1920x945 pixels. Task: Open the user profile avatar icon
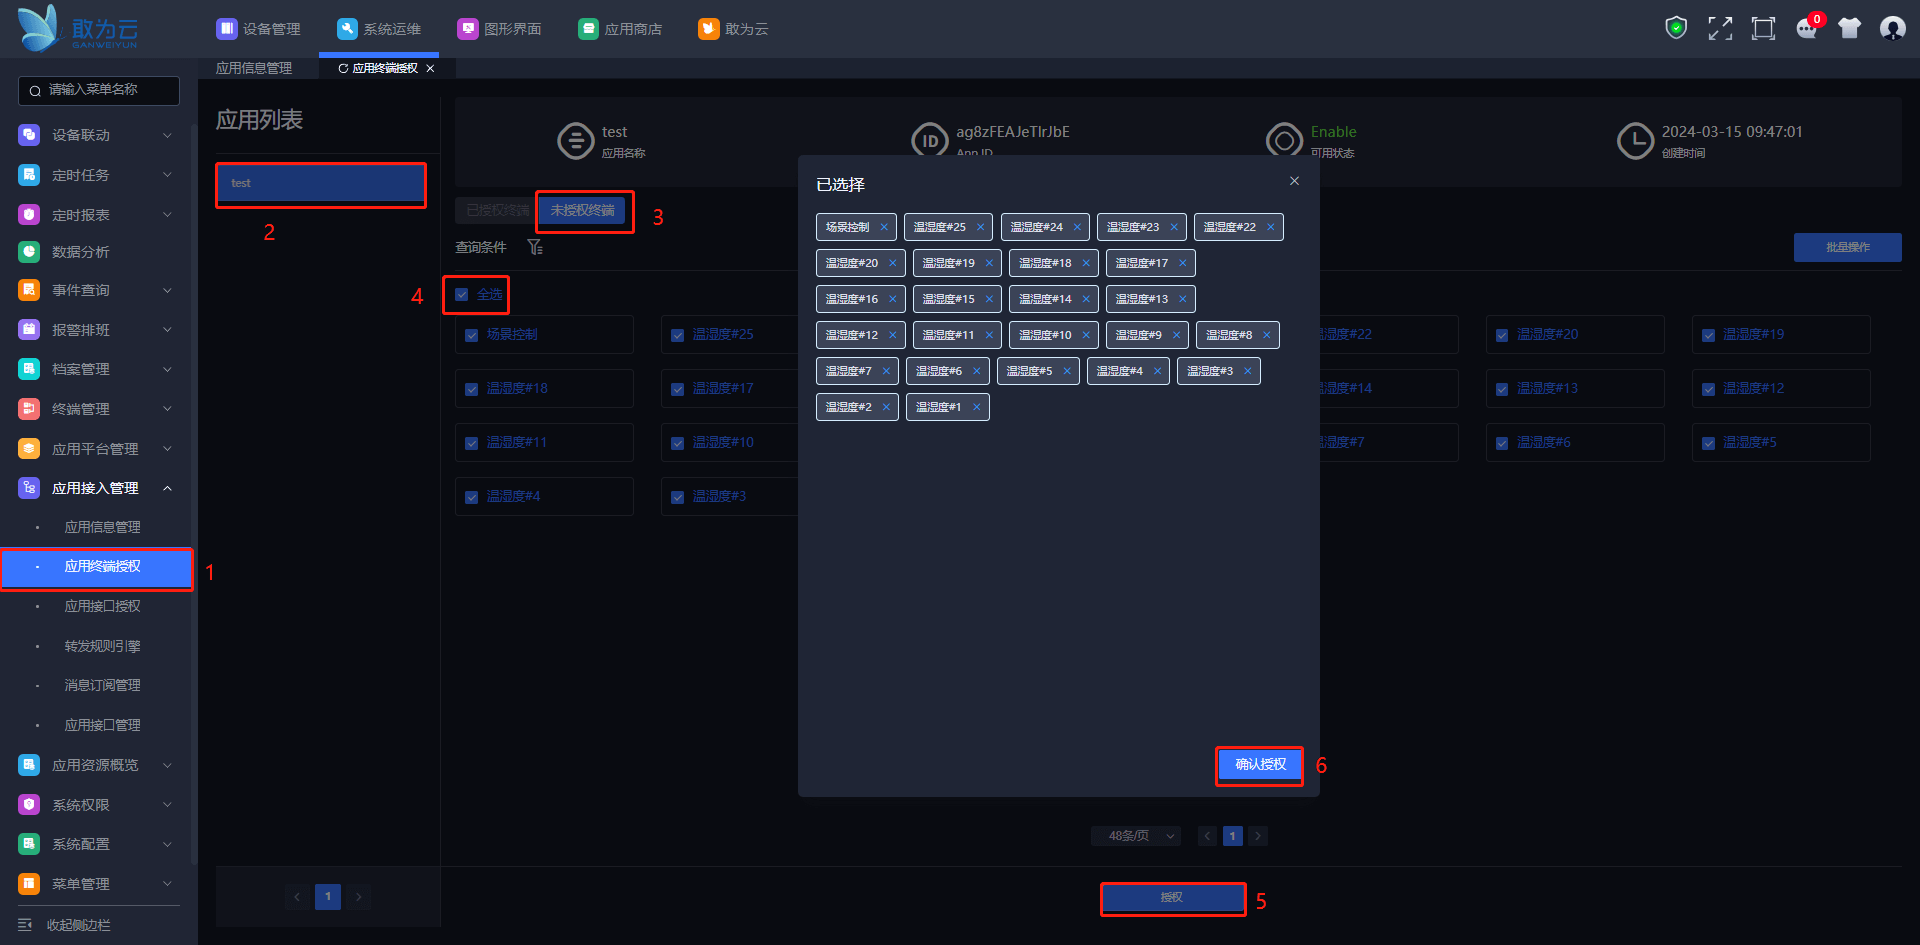(x=1892, y=28)
